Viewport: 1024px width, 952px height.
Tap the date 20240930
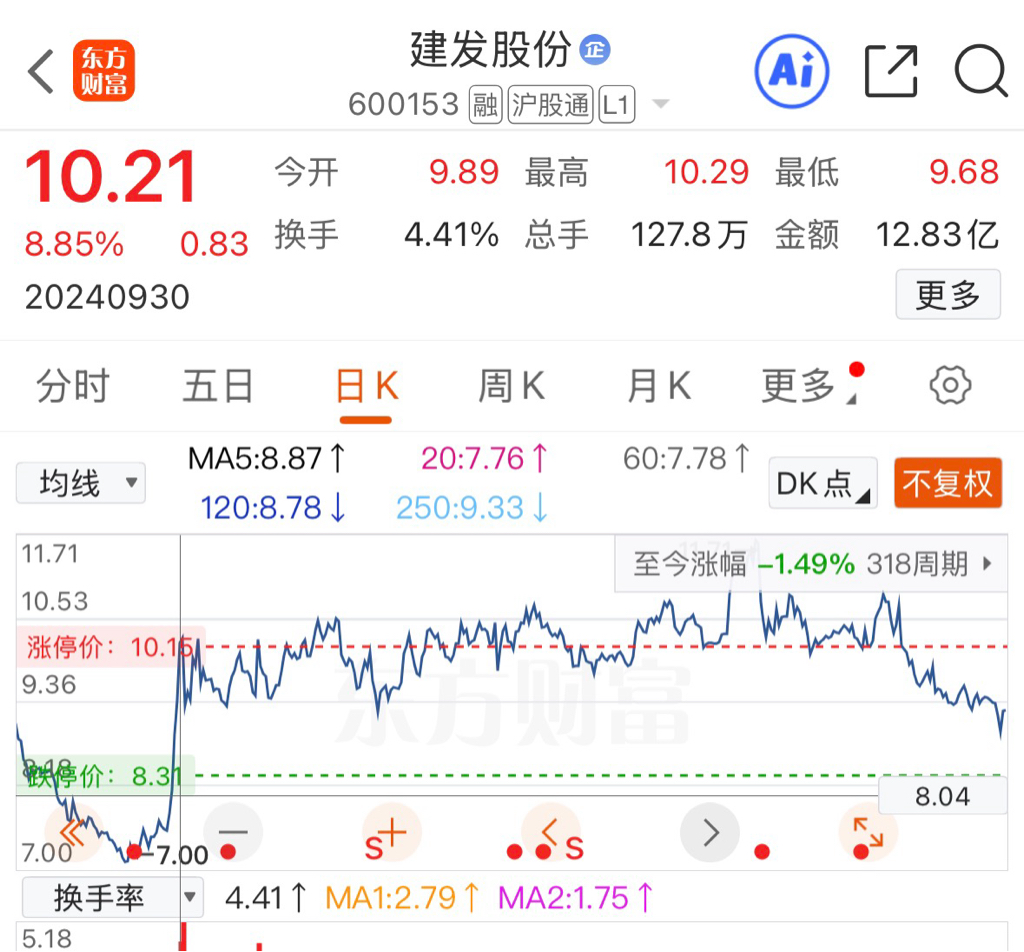point(107,297)
